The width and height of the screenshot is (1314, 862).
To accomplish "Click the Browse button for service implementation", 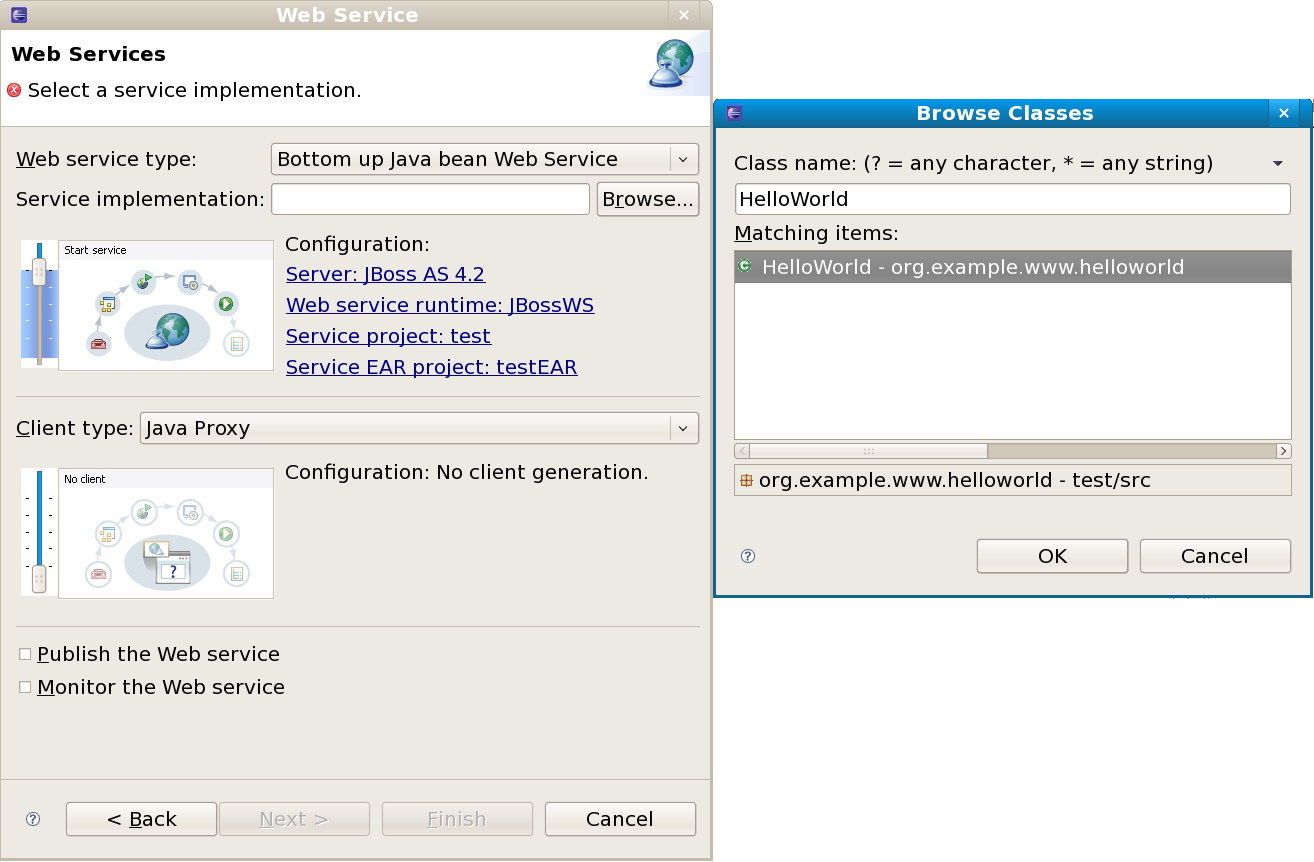I will (648, 199).
